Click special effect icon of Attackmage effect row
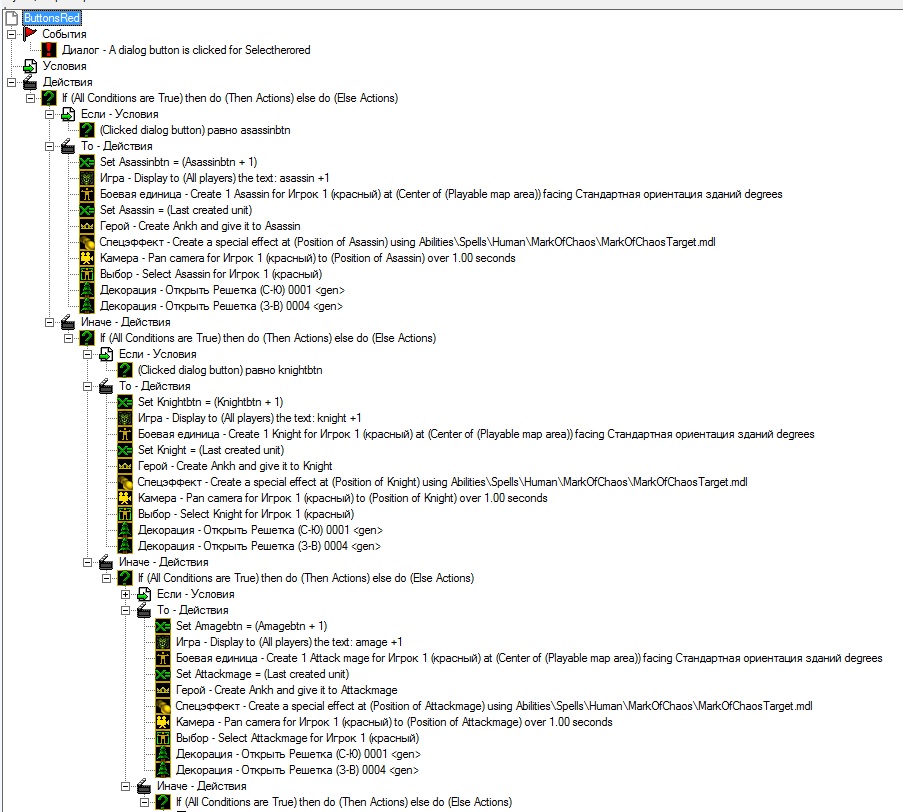The image size is (903, 812). click(x=163, y=706)
